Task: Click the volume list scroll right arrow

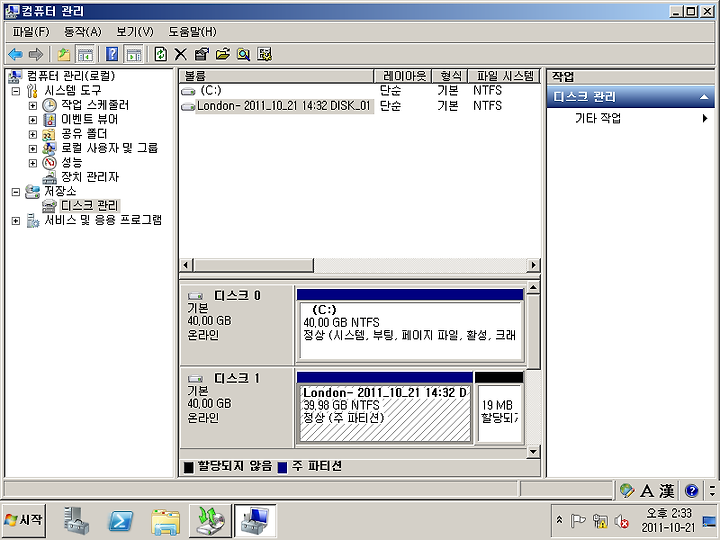Action: pos(533,265)
